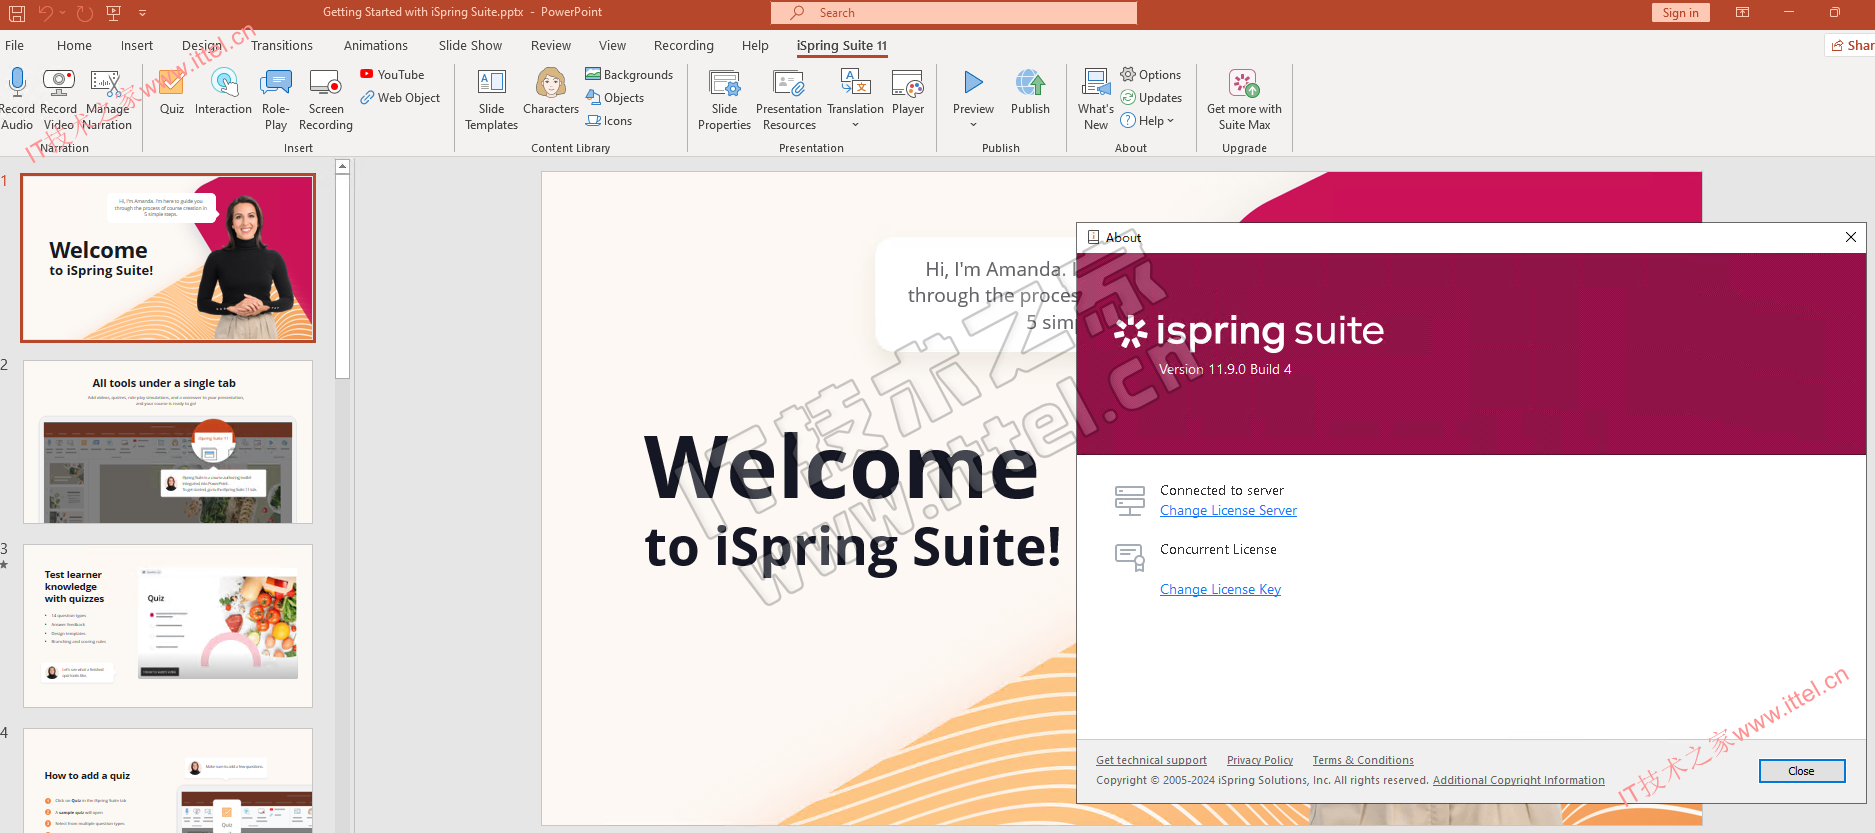Open Backgrounds content library

pos(629,74)
